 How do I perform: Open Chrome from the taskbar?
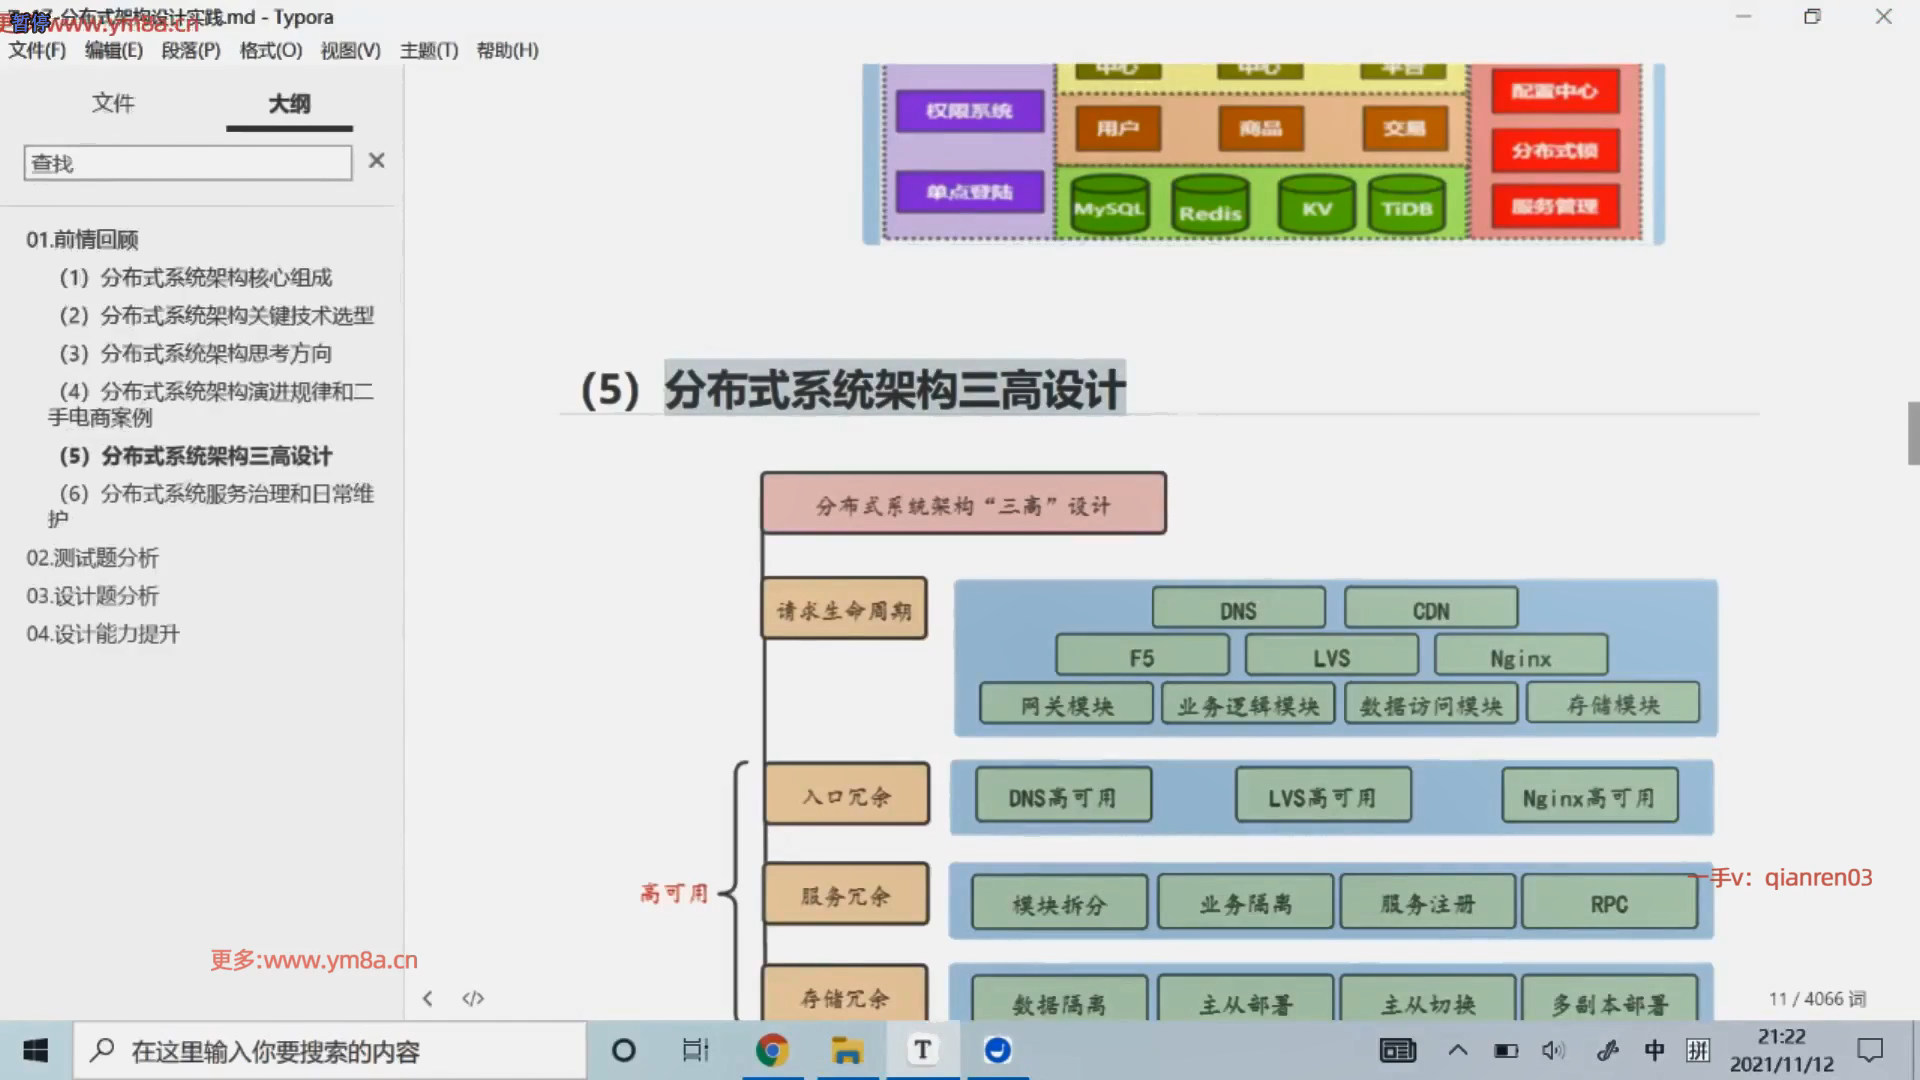(771, 1050)
